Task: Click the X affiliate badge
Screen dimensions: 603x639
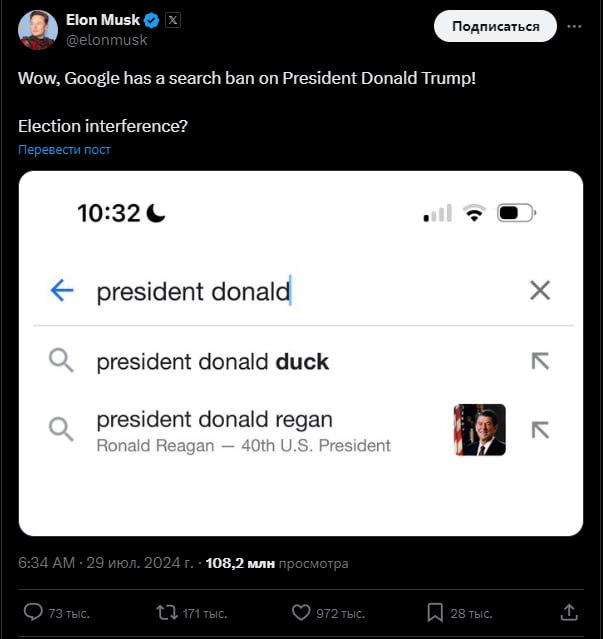Action: pyautogui.click(x=173, y=20)
